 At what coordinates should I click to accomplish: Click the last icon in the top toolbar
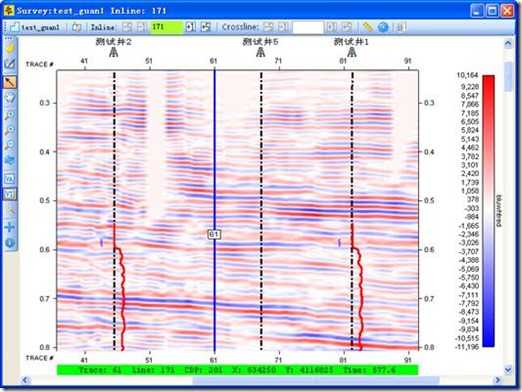(x=401, y=27)
